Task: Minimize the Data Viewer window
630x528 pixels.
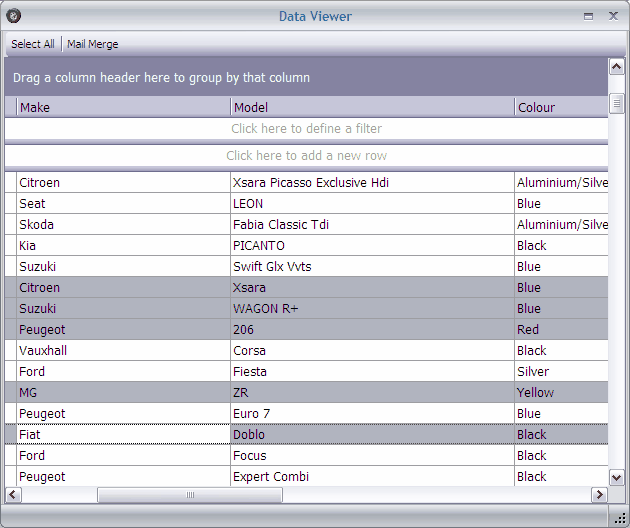Action: tap(588, 16)
